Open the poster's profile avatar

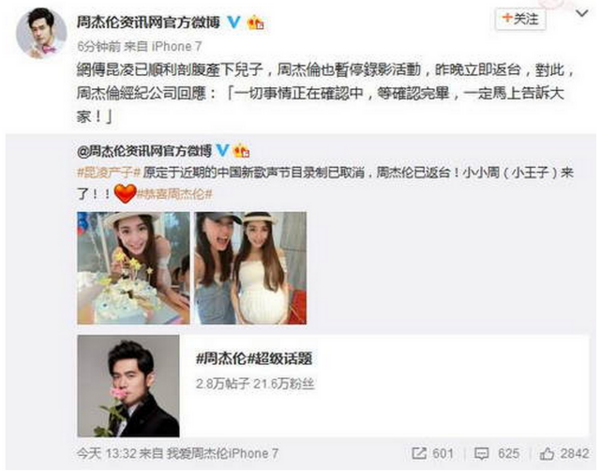pos(41,33)
